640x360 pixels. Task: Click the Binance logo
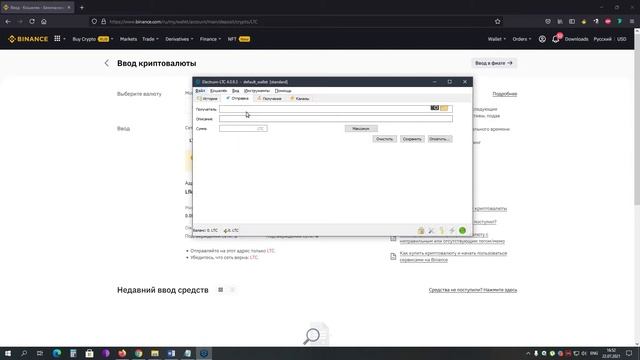click(28, 39)
